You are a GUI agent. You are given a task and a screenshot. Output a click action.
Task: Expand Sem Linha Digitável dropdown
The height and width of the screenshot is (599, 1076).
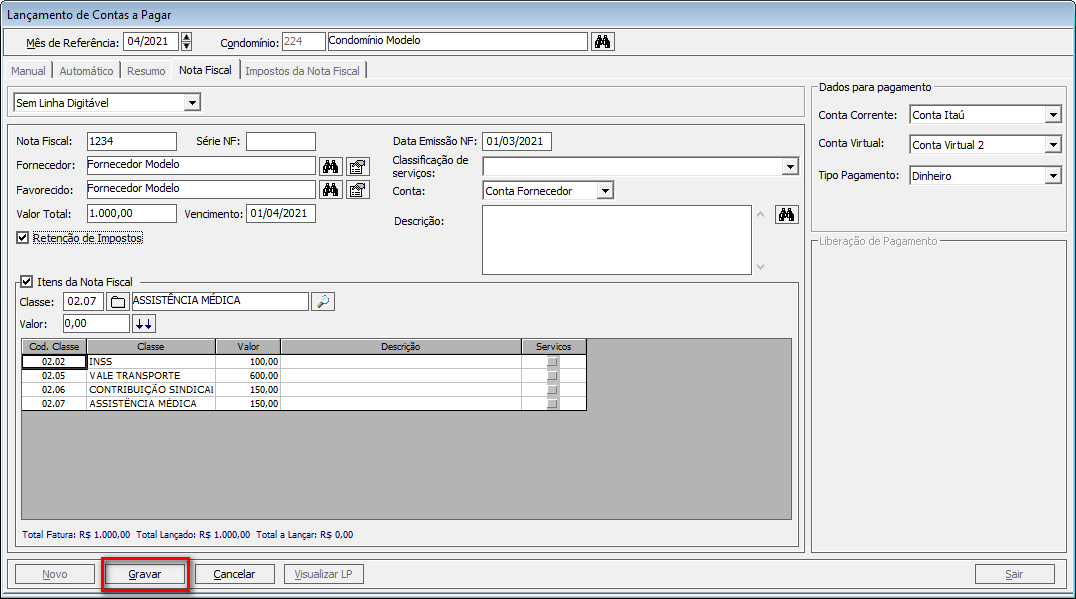pyautogui.click(x=192, y=103)
